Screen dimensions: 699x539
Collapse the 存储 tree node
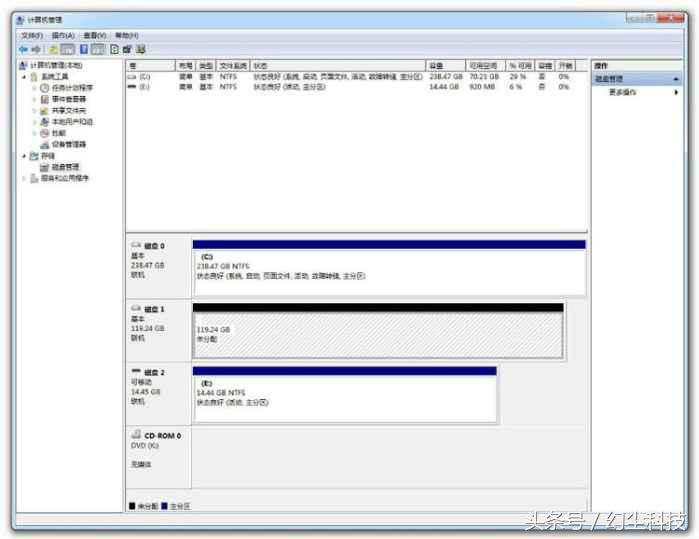(x=24, y=156)
